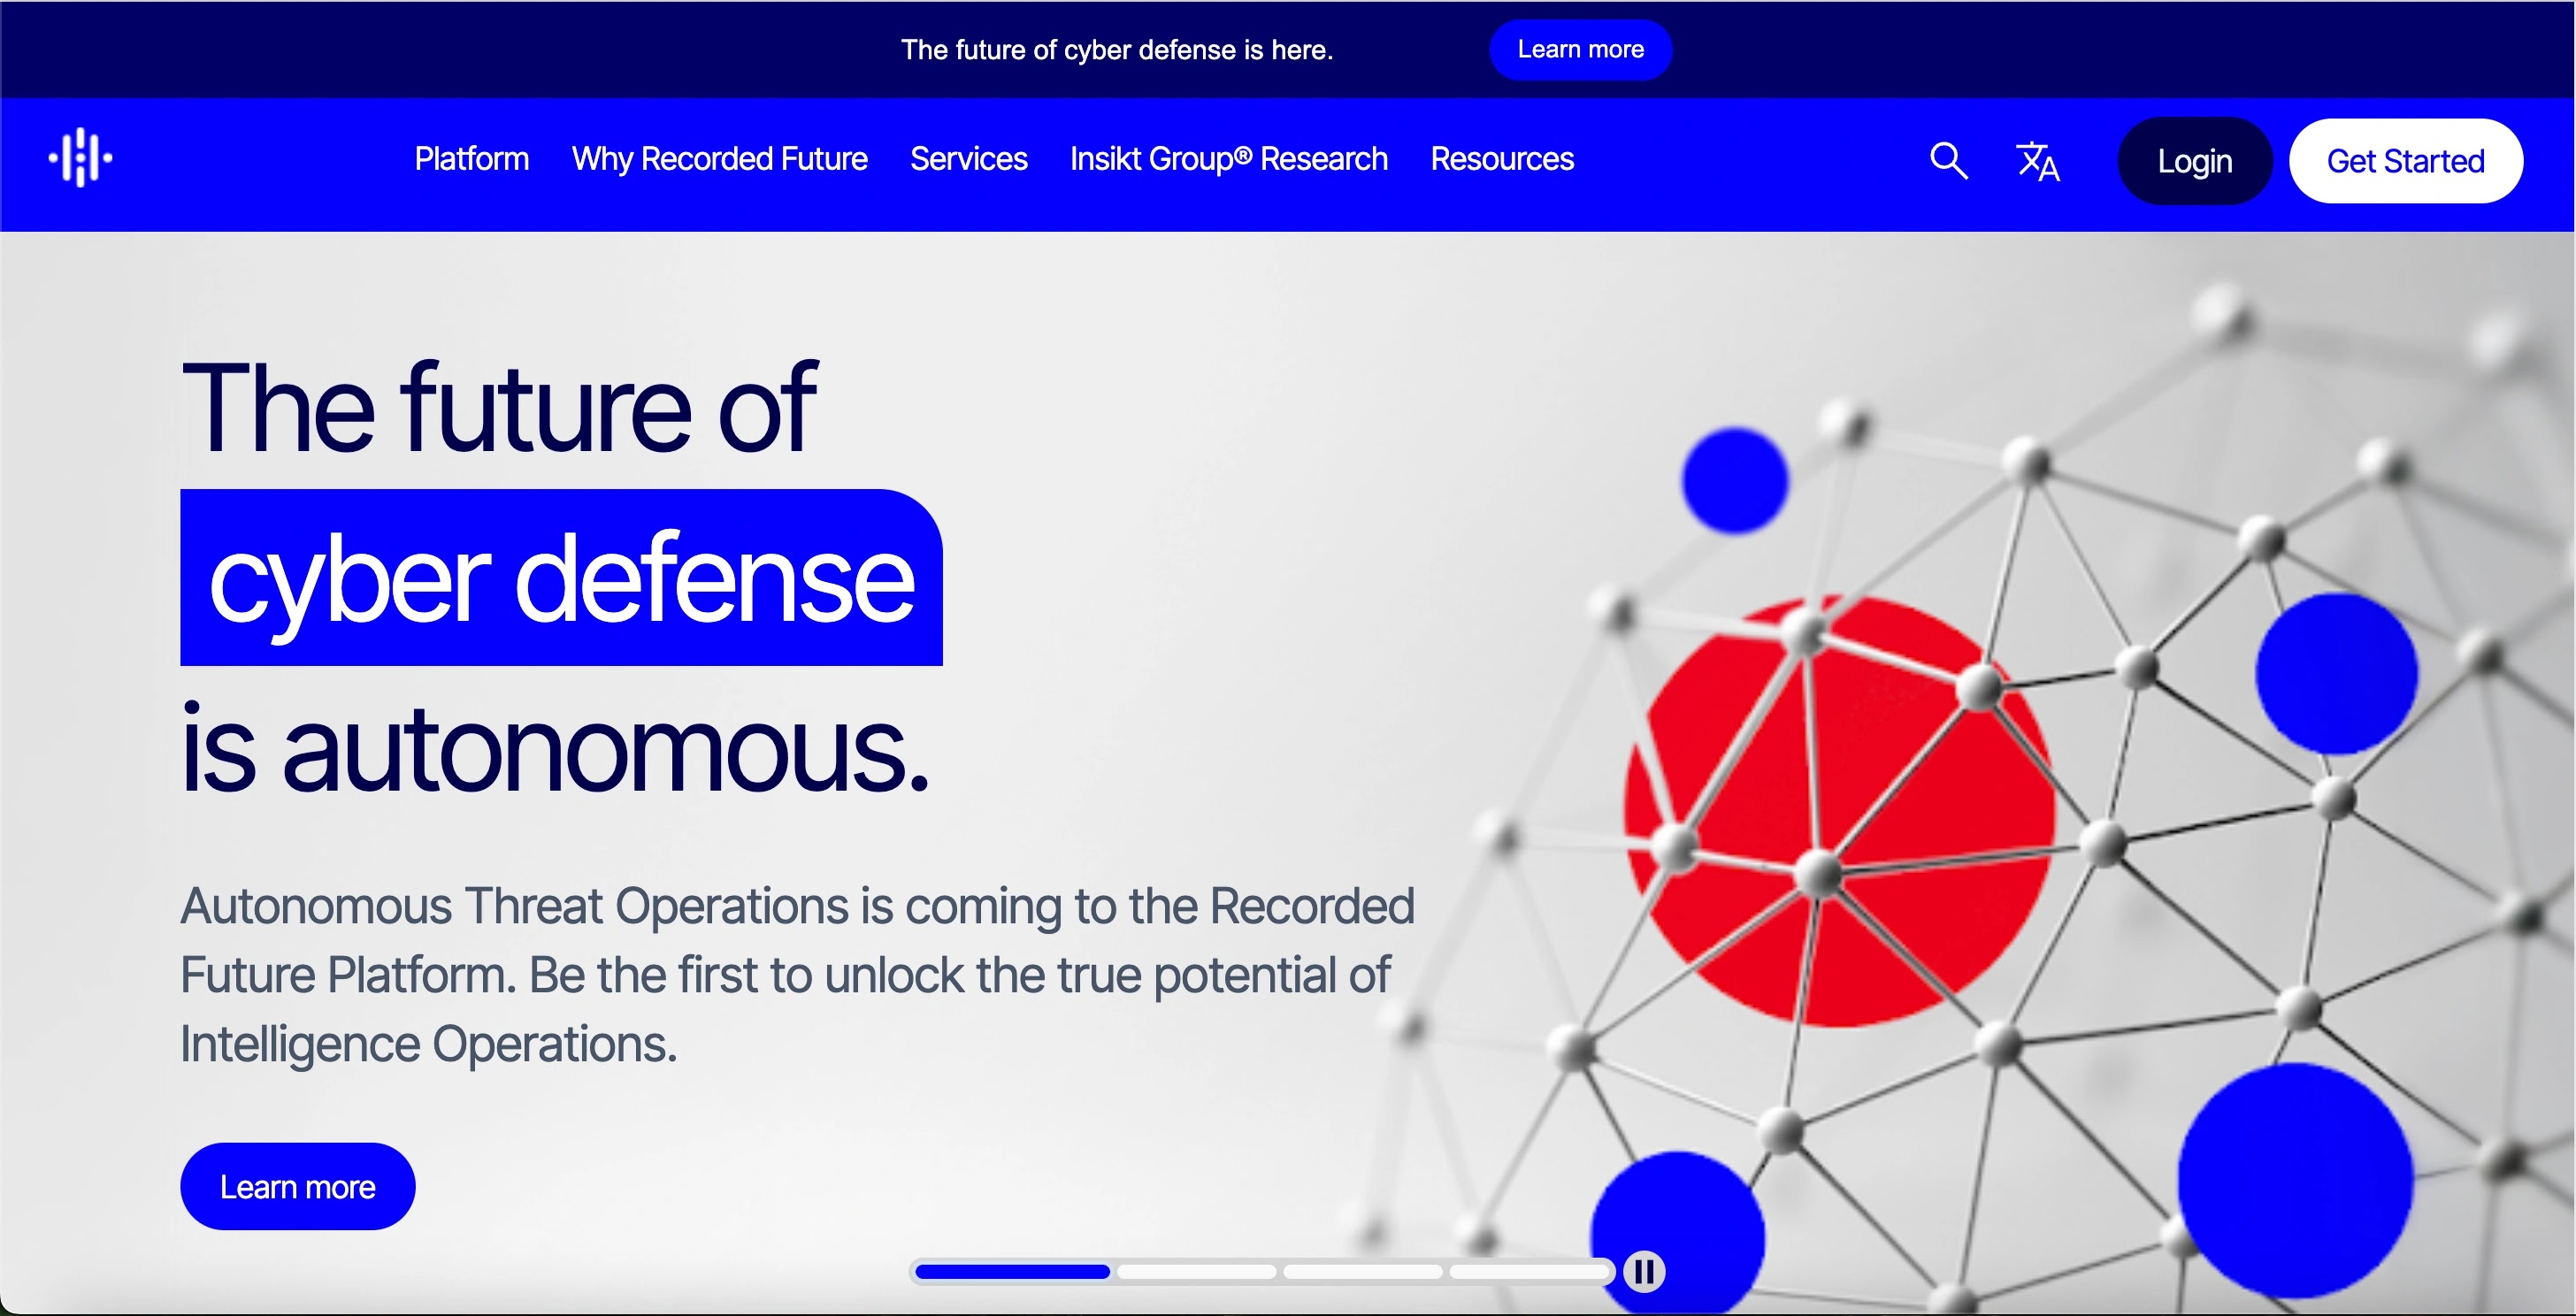The width and height of the screenshot is (2576, 1316).
Task: Expand the Resources menu
Action: point(1502,158)
